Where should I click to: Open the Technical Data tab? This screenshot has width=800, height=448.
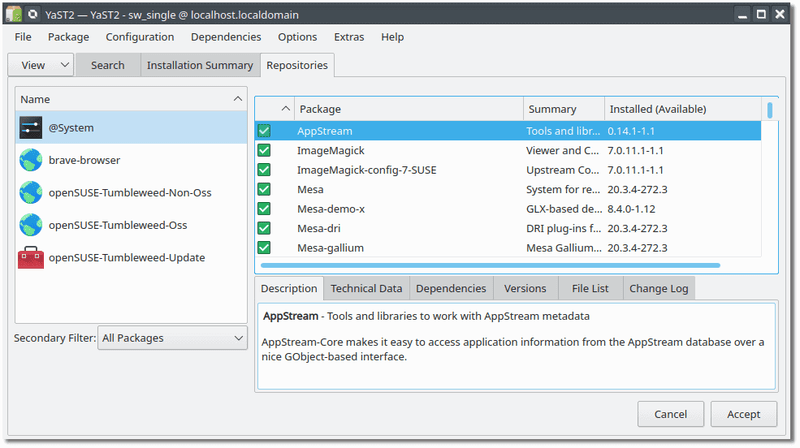(x=366, y=288)
